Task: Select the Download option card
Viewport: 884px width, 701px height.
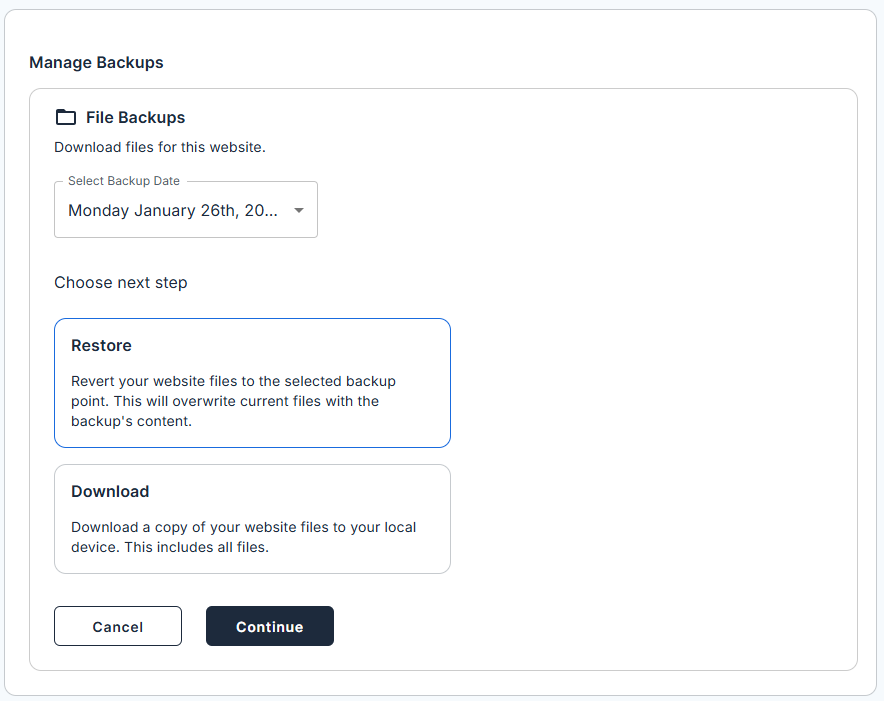Action: pos(252,519)
